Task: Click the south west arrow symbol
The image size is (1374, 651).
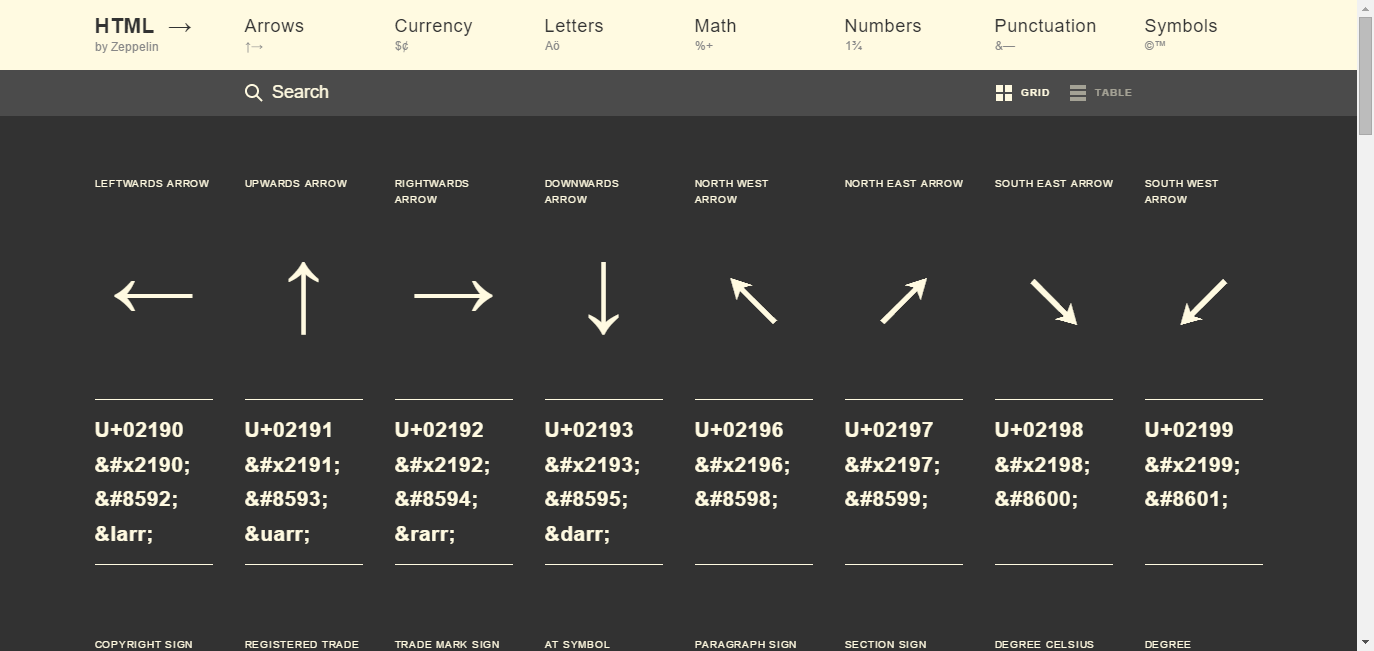Action: pos(1203,300)
